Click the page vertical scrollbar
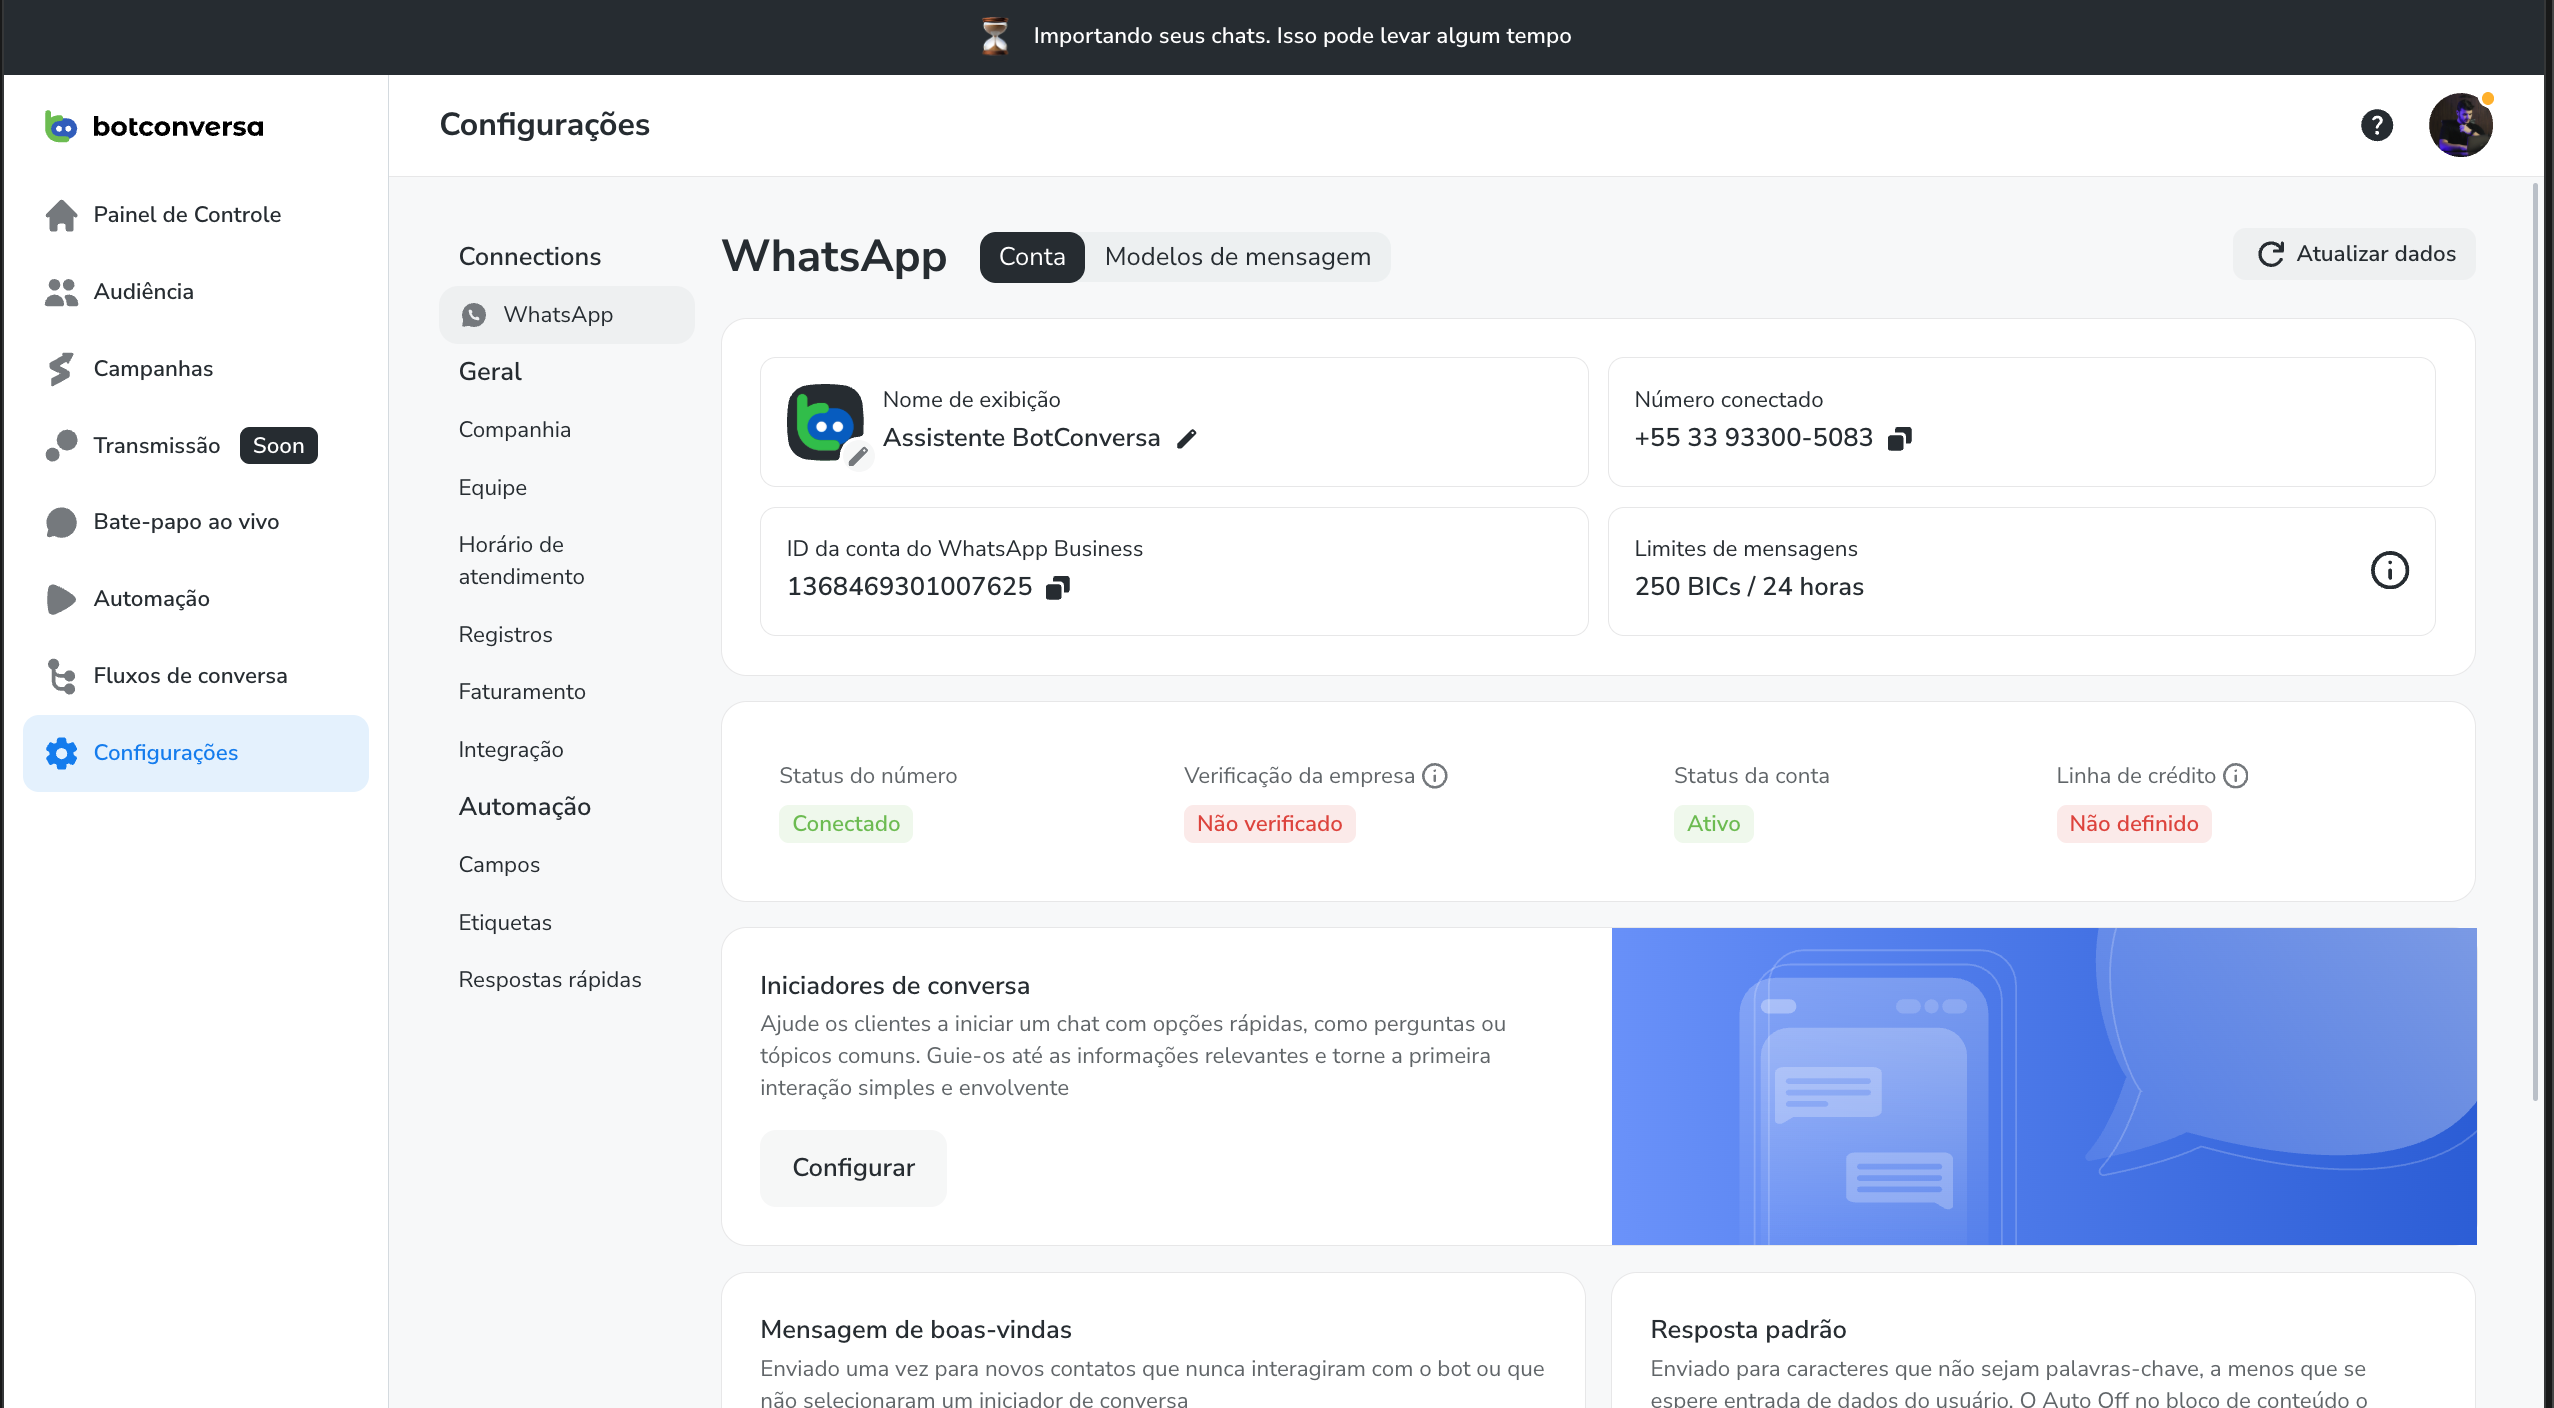2554x1408 pixels. tap(2535, 640)
